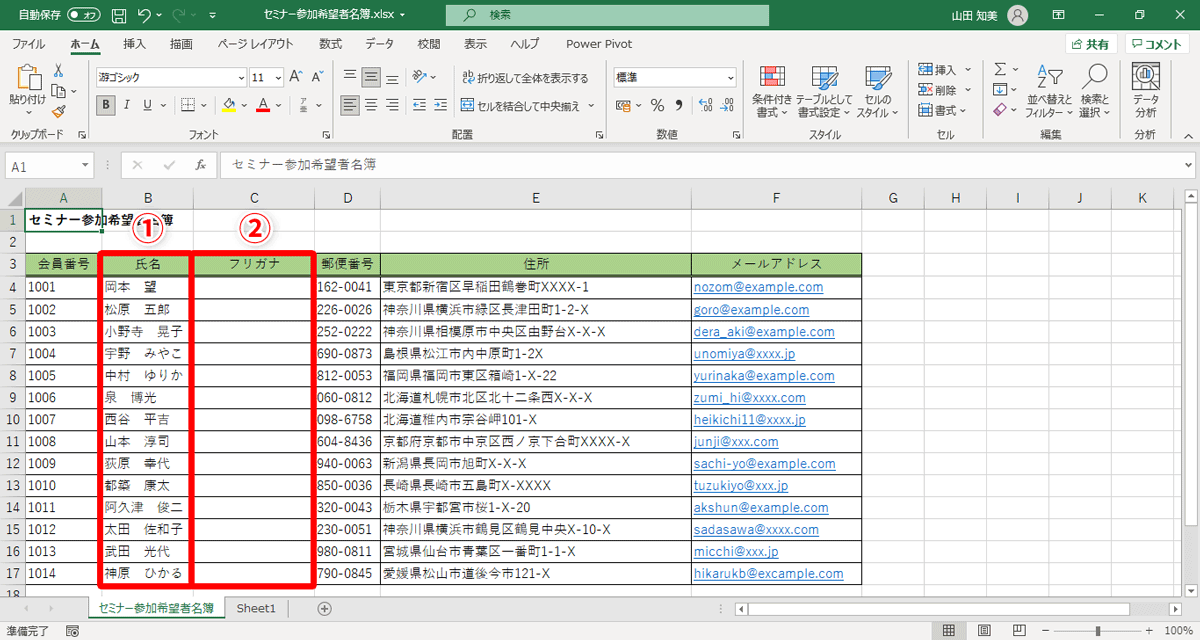Click the Decrease Indent icon

pos(420,105)
